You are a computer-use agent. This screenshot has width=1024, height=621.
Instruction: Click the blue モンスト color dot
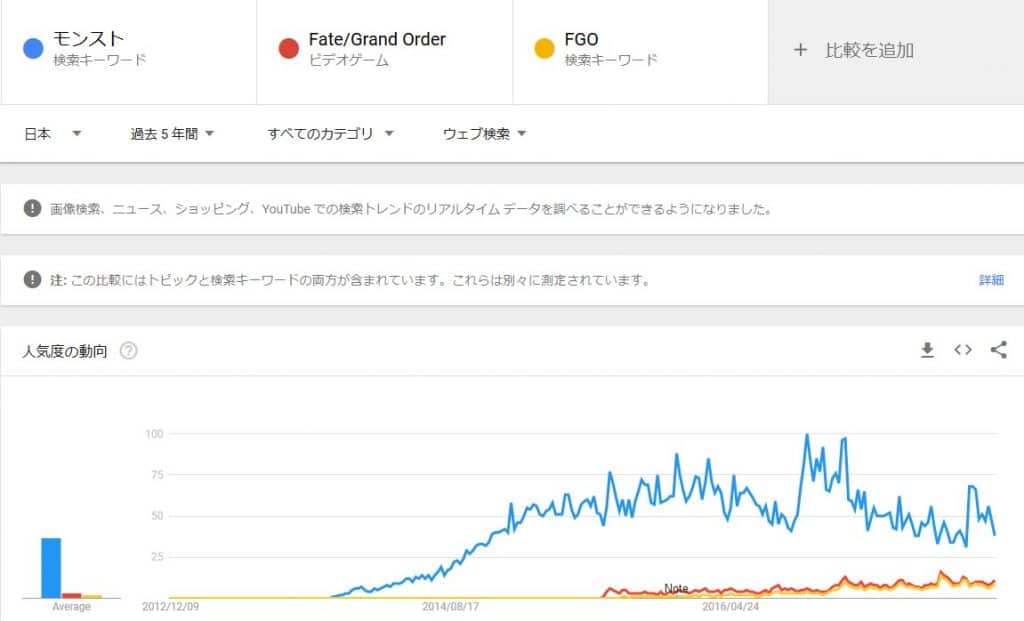tap(33, 48)
